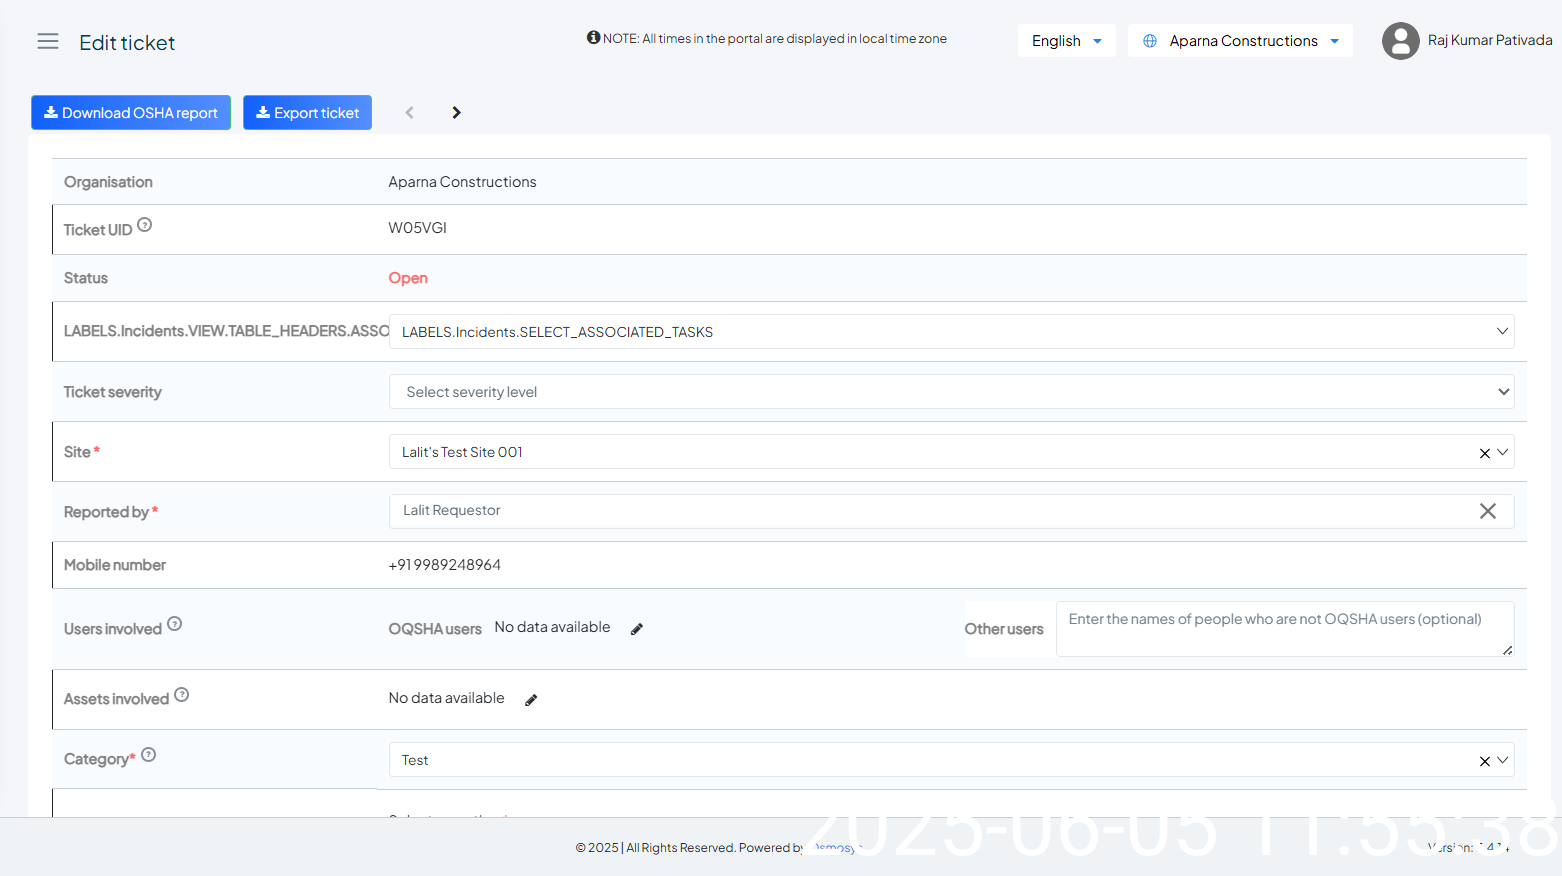Clear the selected Category value

(1484, 761)
